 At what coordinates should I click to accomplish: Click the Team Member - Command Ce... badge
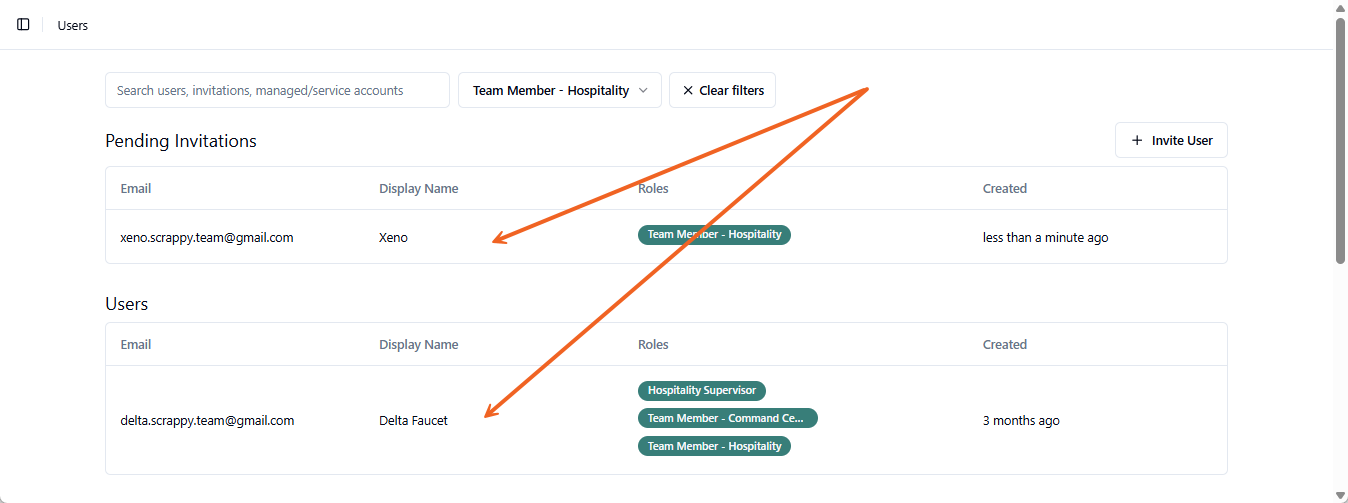coord(727,418)
